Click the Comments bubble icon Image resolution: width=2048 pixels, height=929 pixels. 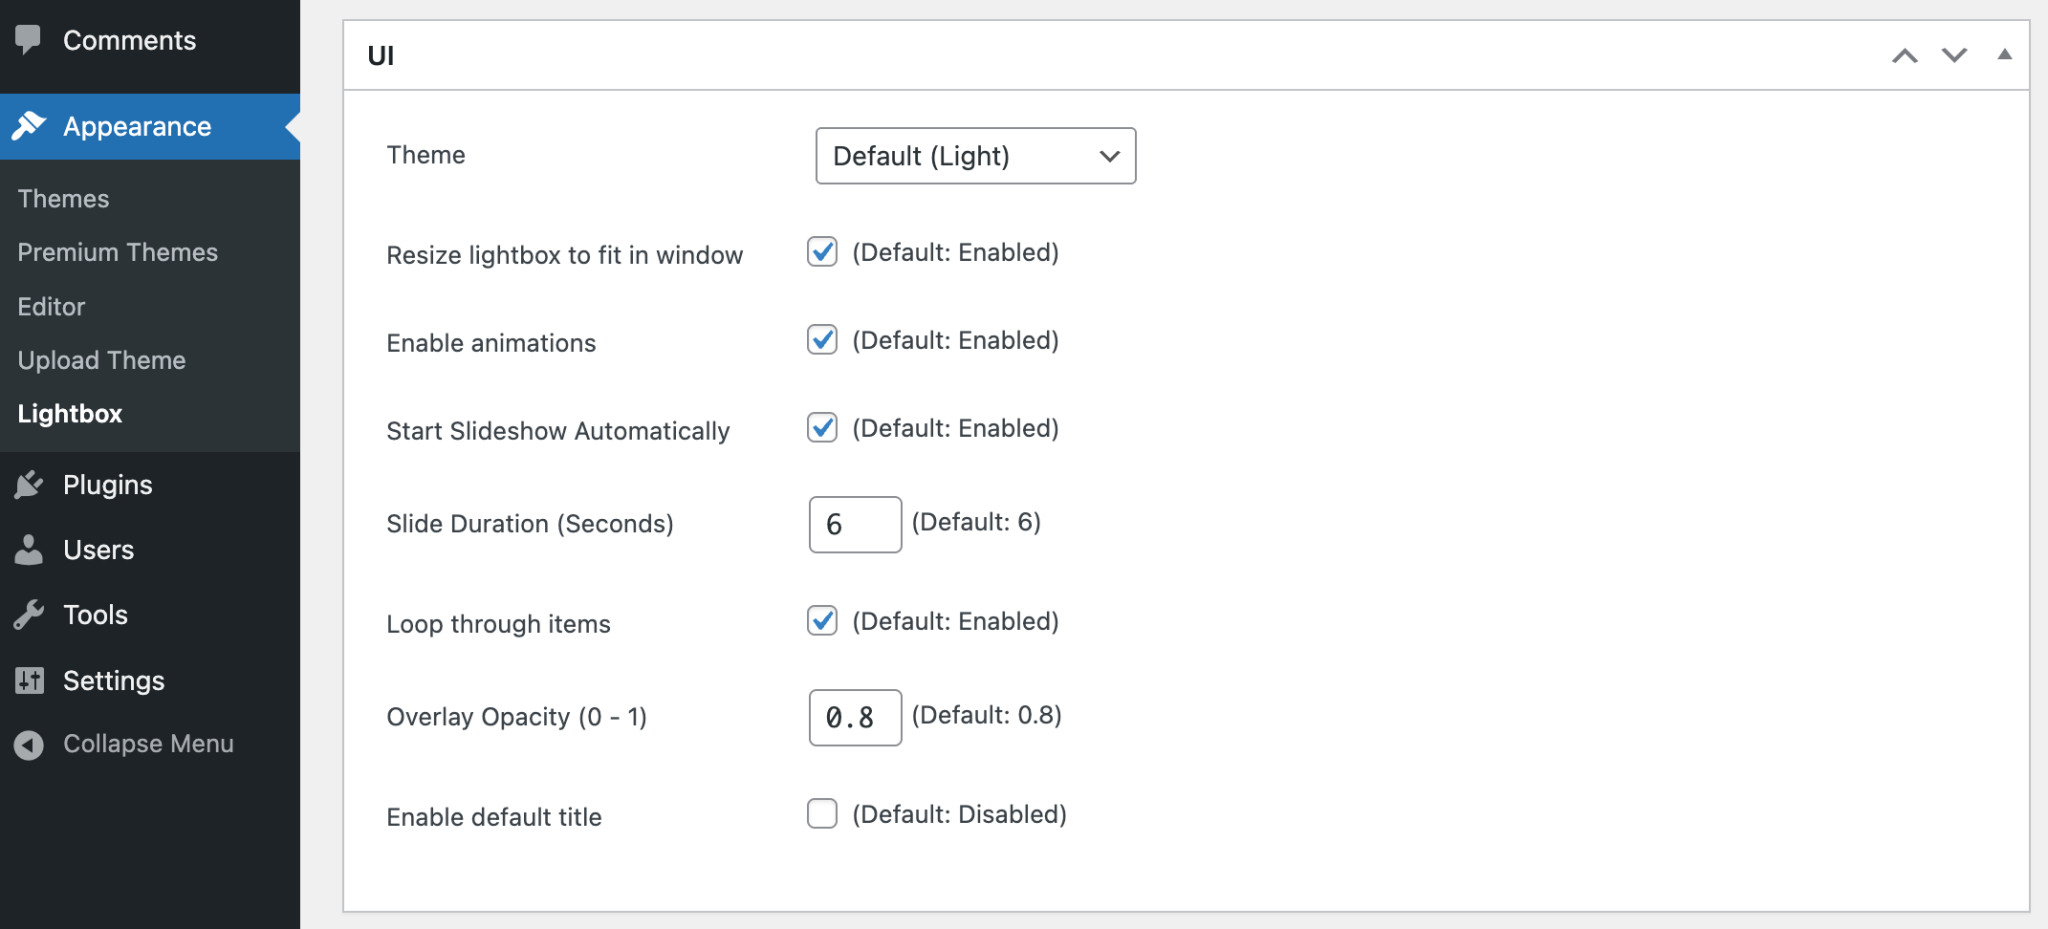pos(29,39)
